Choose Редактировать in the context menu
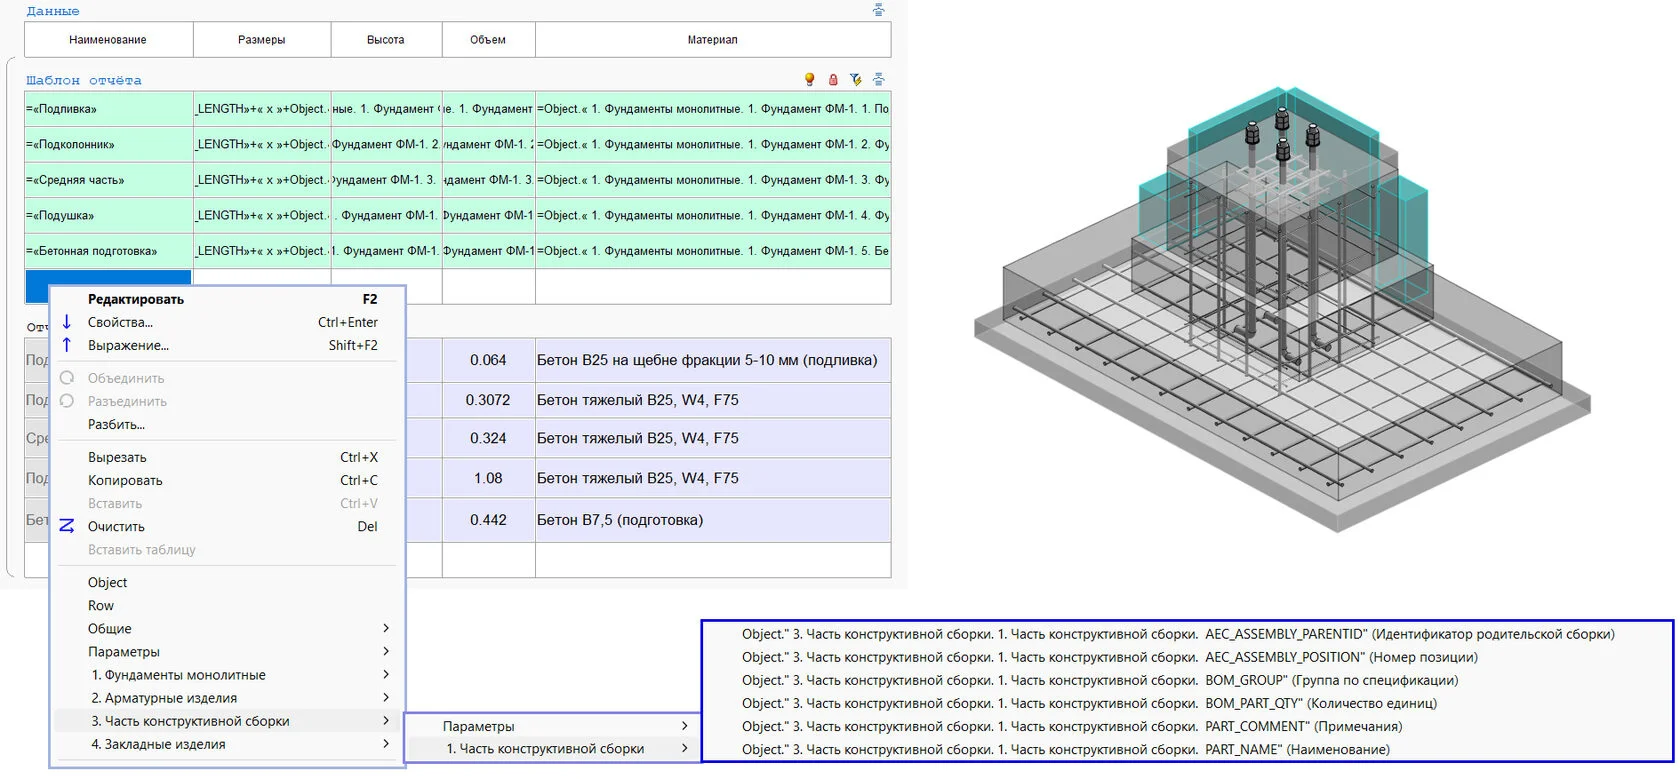Screen dimensions: 1680x779 click(x=228, y=299)
